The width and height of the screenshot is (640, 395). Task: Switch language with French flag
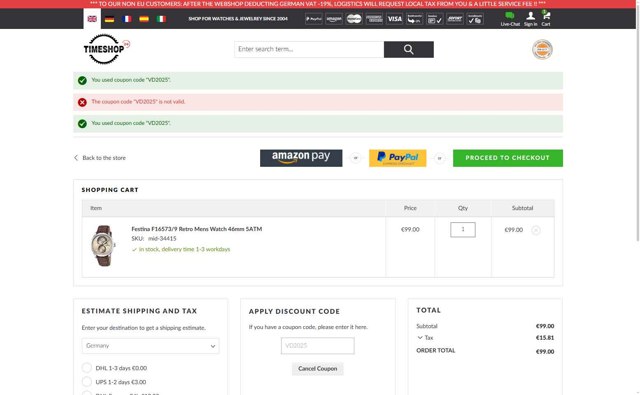(x=127, y=19)
